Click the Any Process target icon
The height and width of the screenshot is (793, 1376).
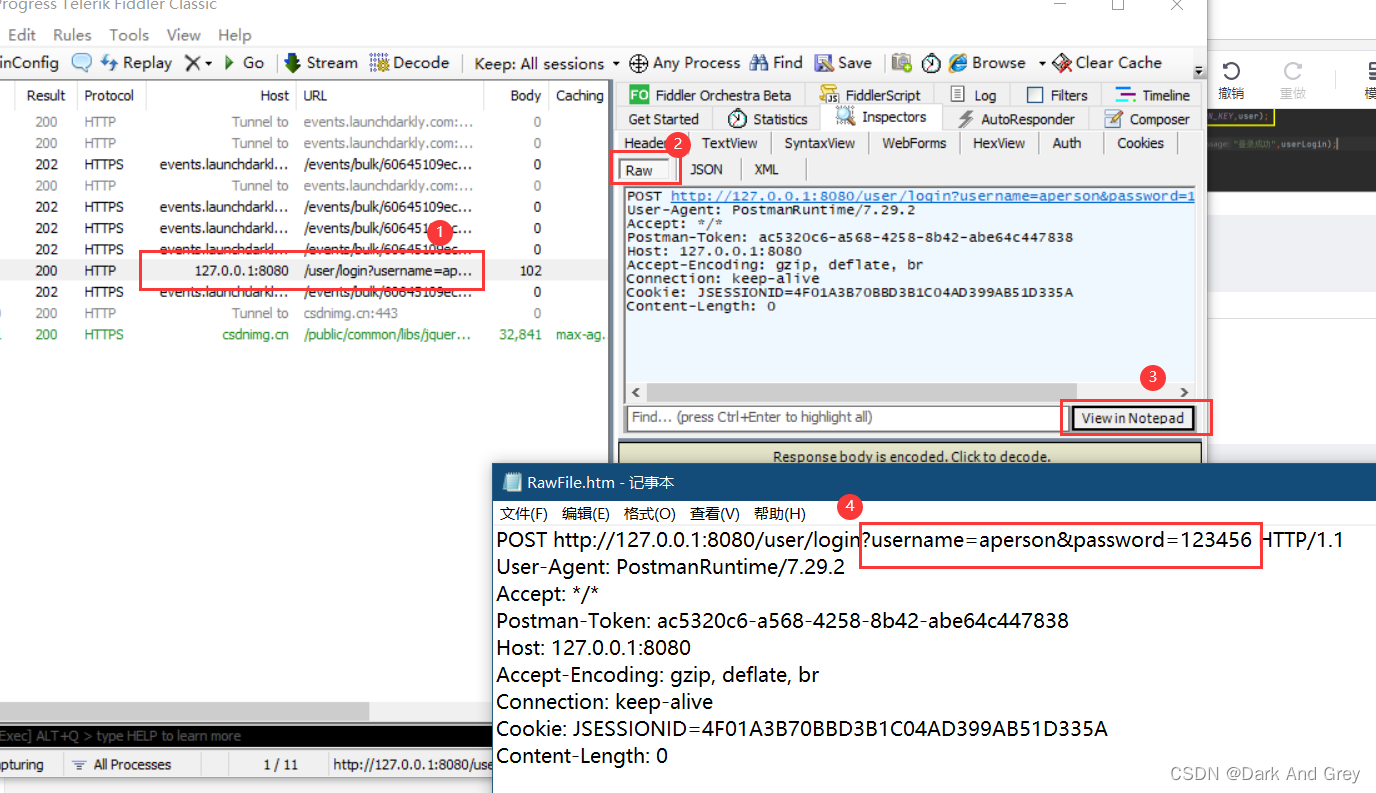pyautogui.click(x=638, y=63)
